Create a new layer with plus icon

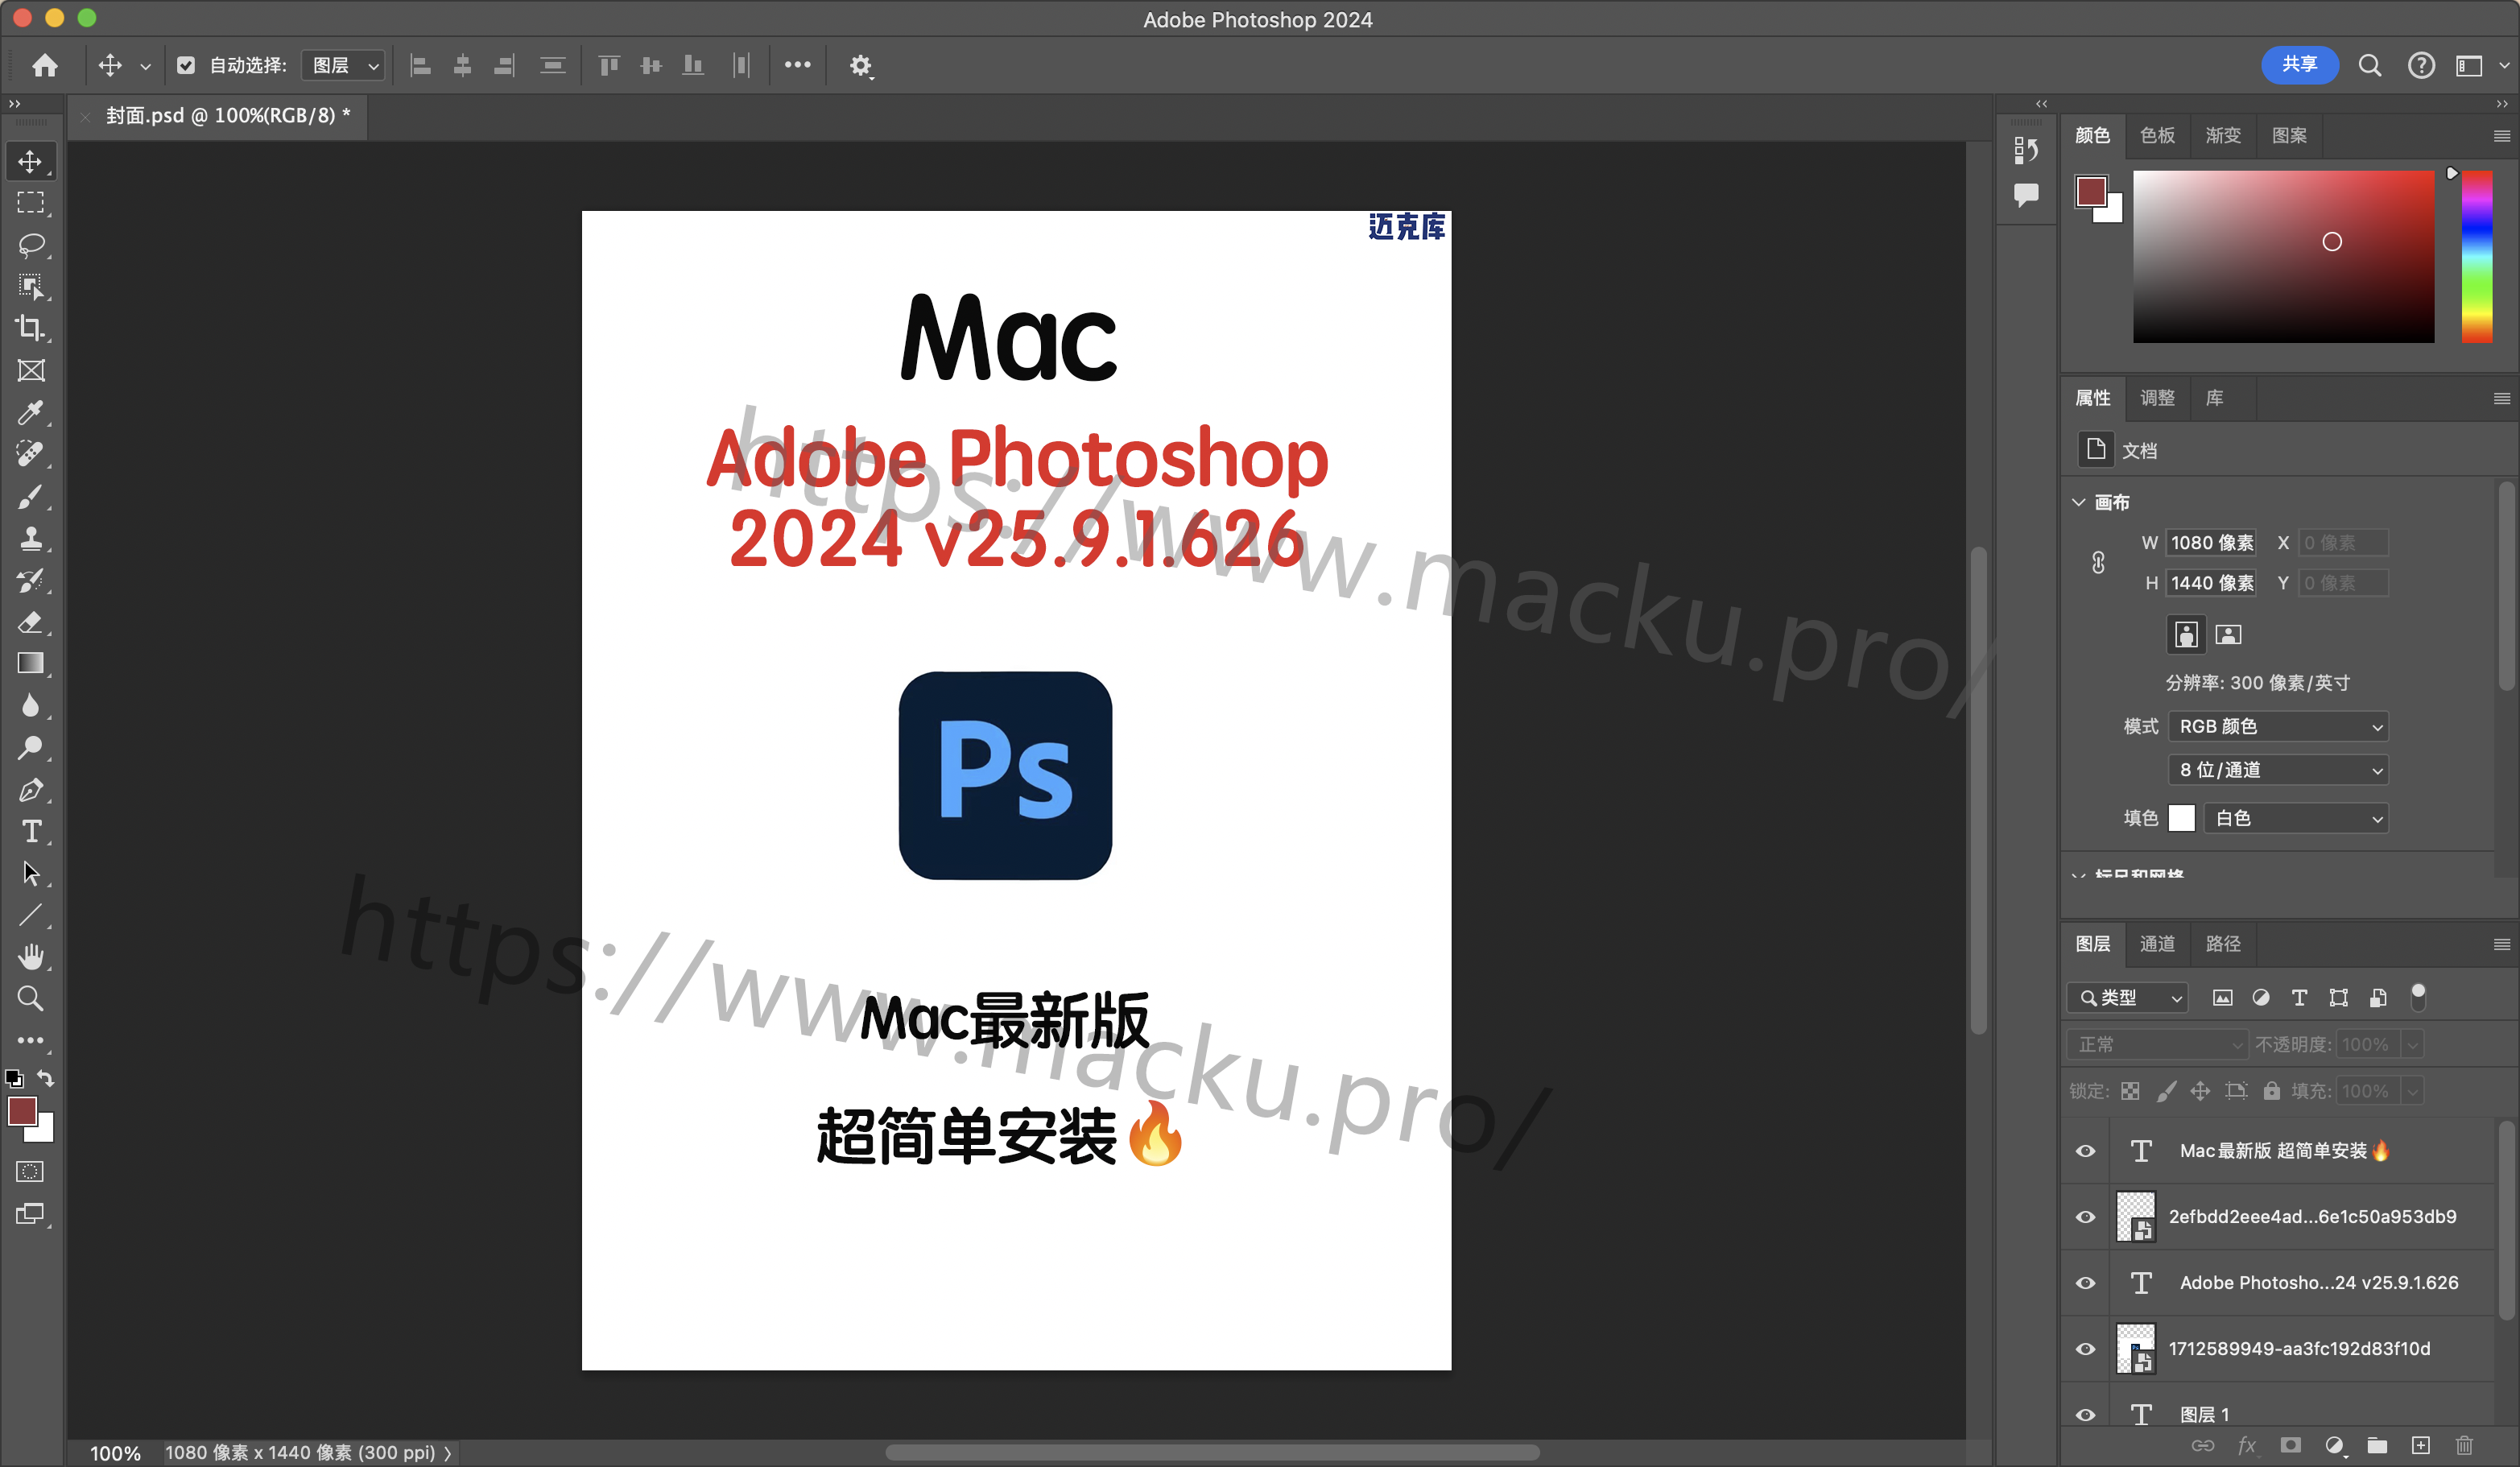pos(2420,1445)
